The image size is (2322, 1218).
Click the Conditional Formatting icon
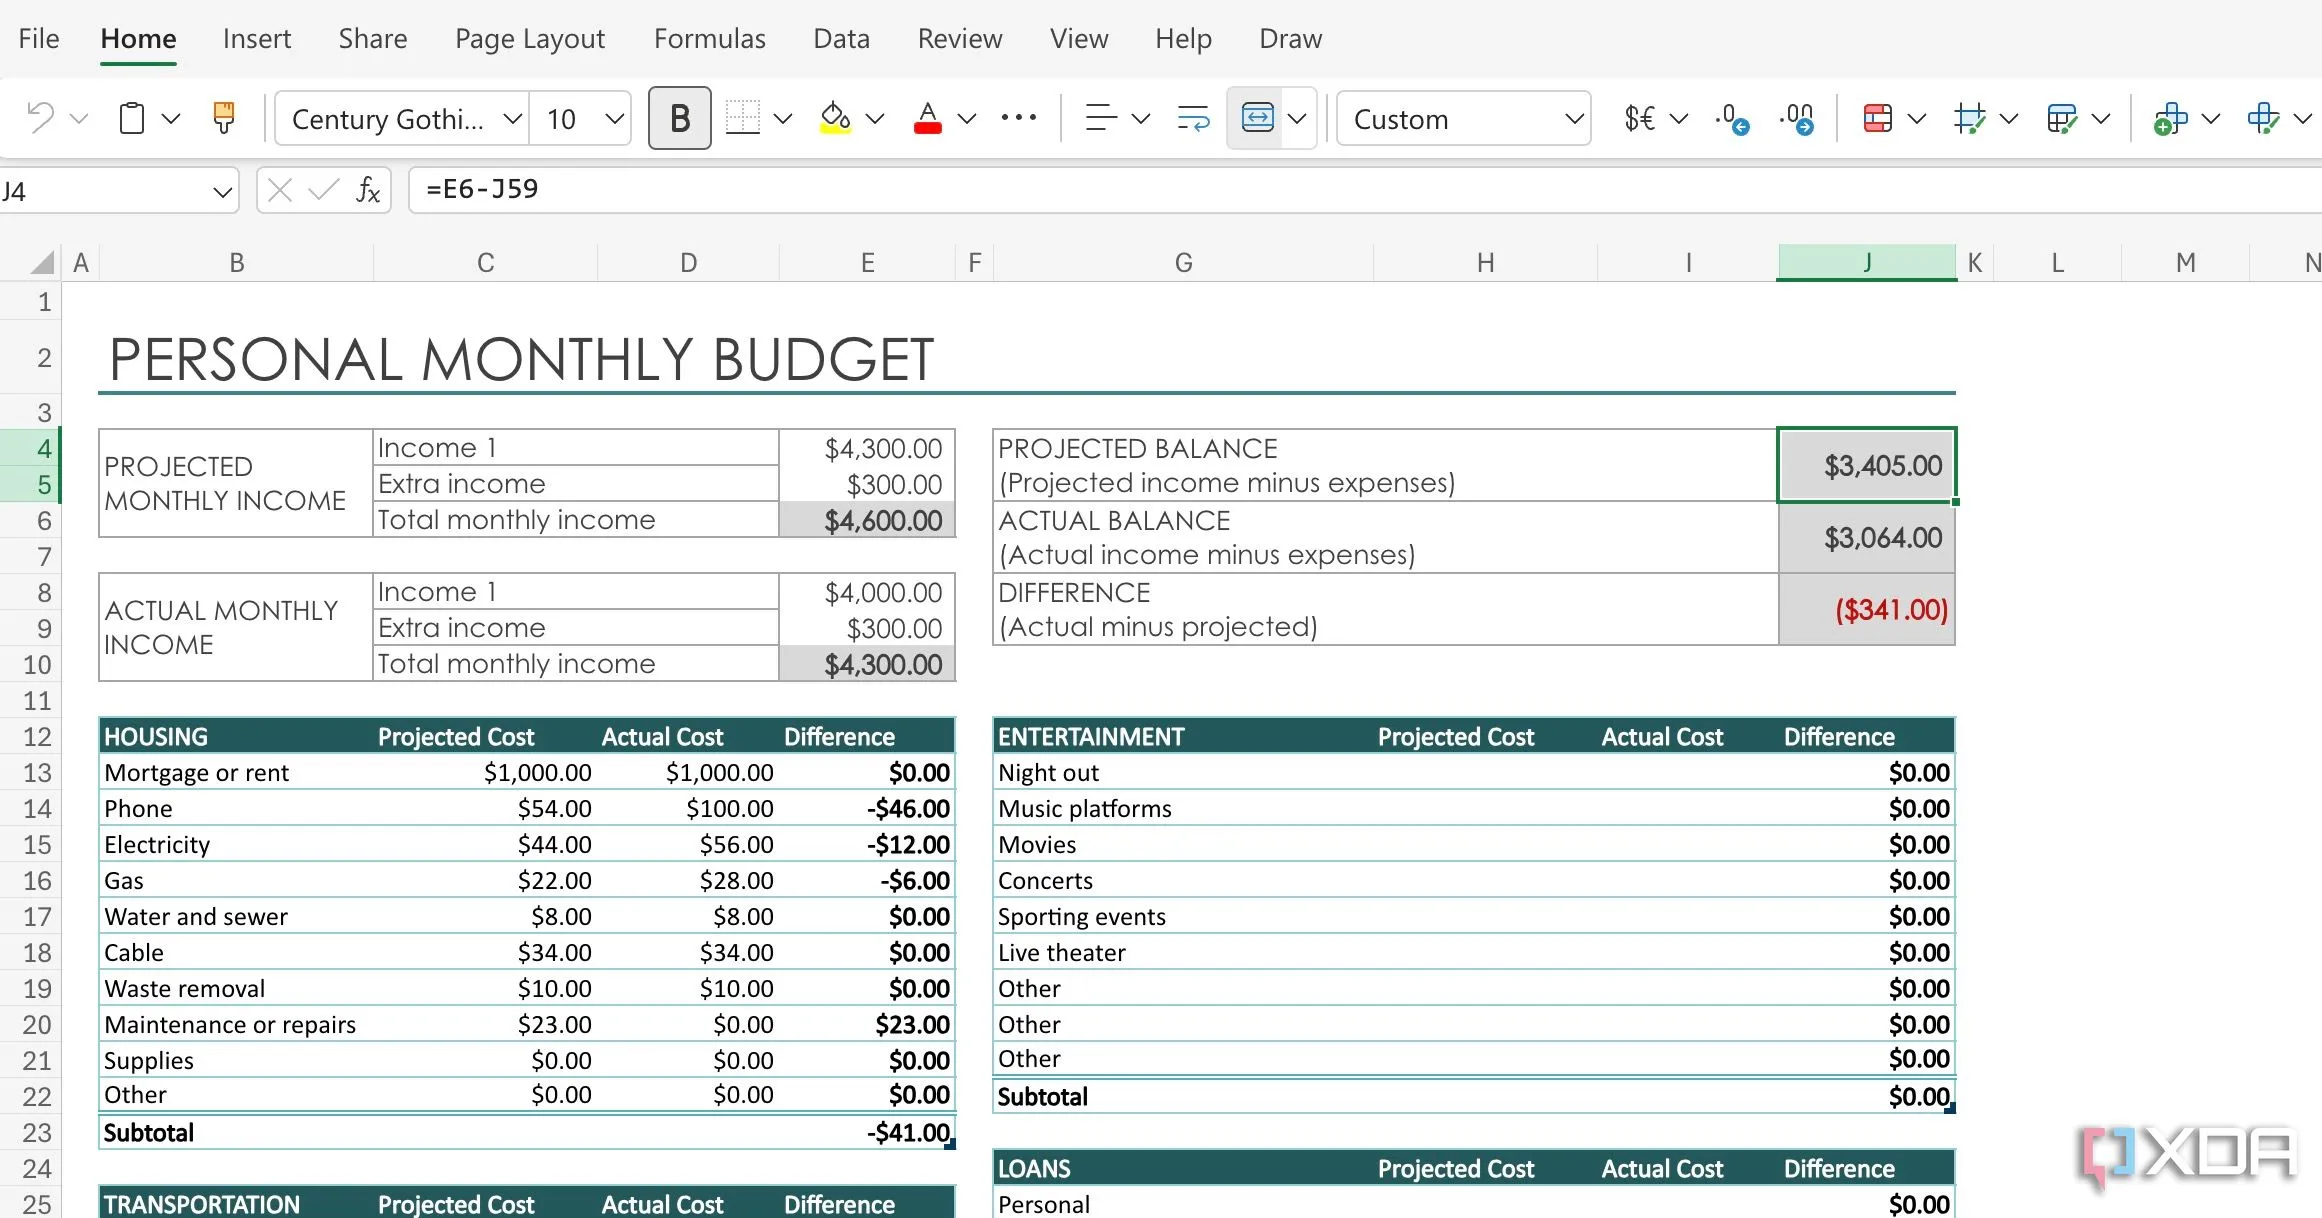pos(1877,118)
